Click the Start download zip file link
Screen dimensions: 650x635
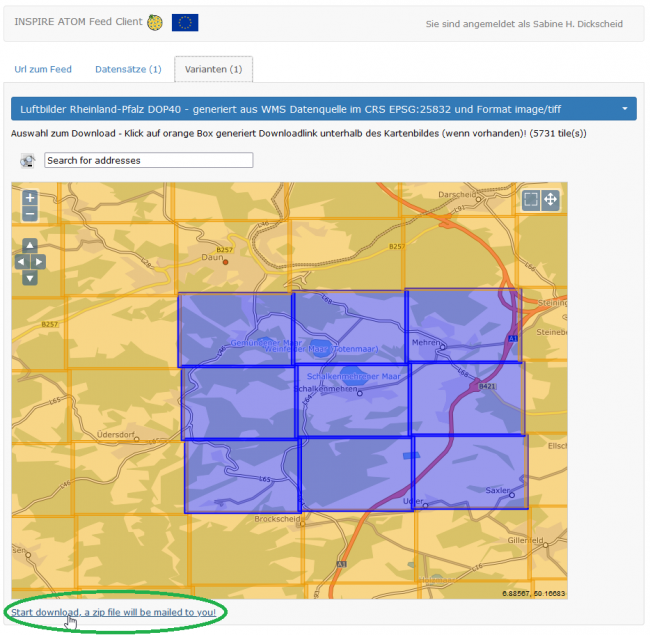point(113,612)
